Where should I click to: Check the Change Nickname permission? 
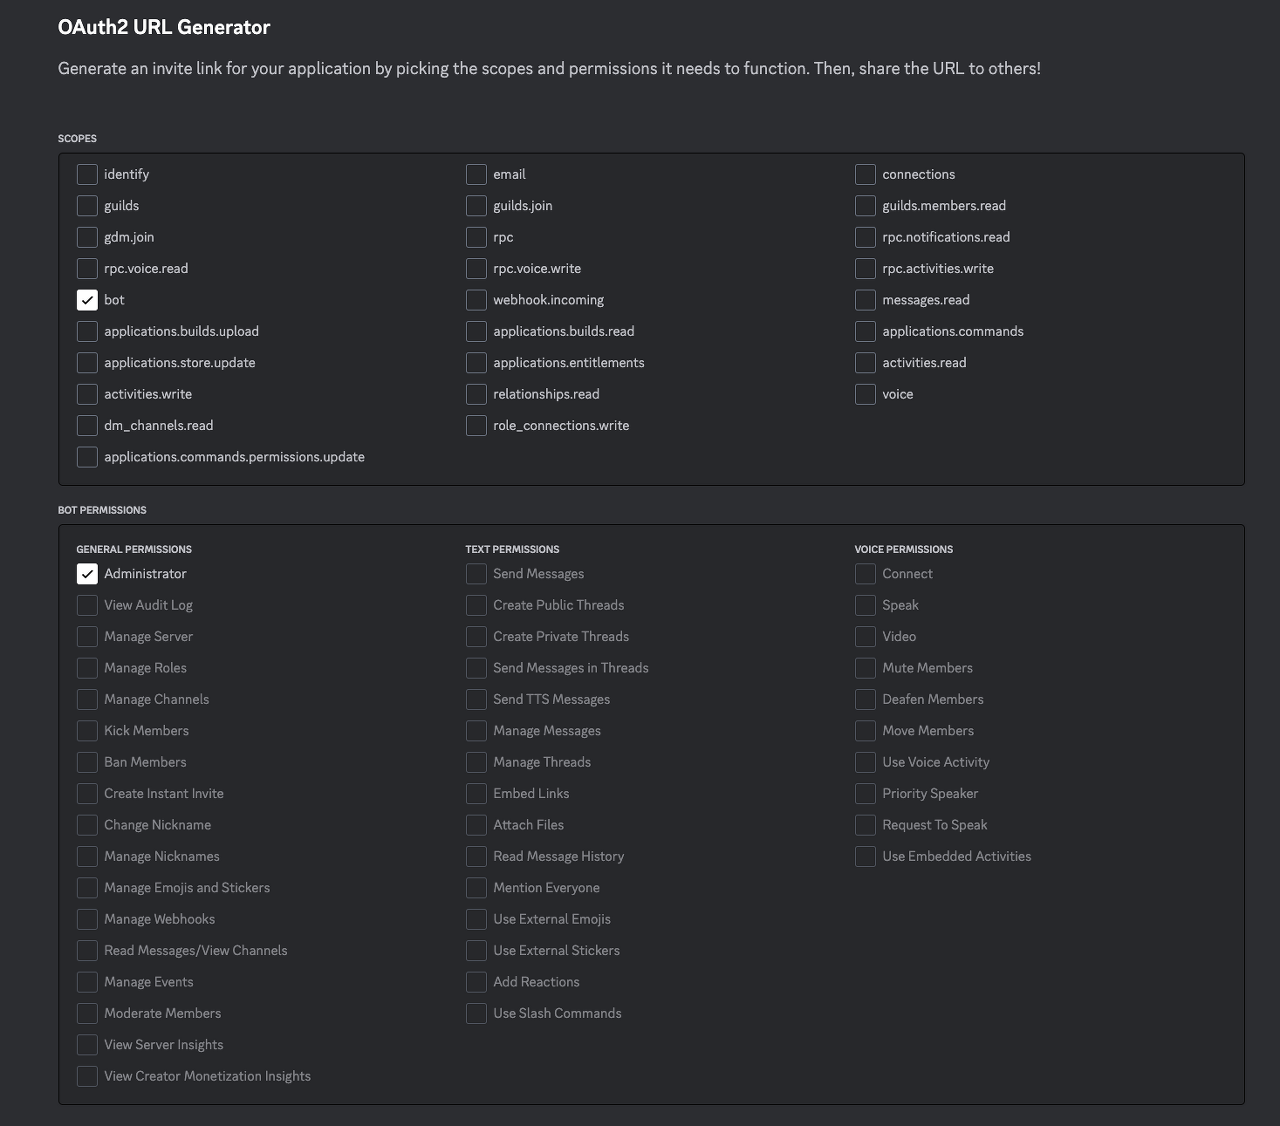87,825
